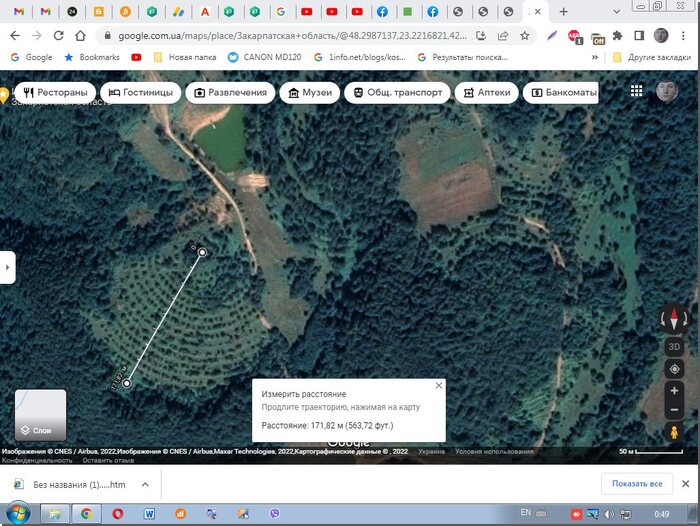Filter map by Рестораны
Screen dimensions: 700x526
(54, 93)
